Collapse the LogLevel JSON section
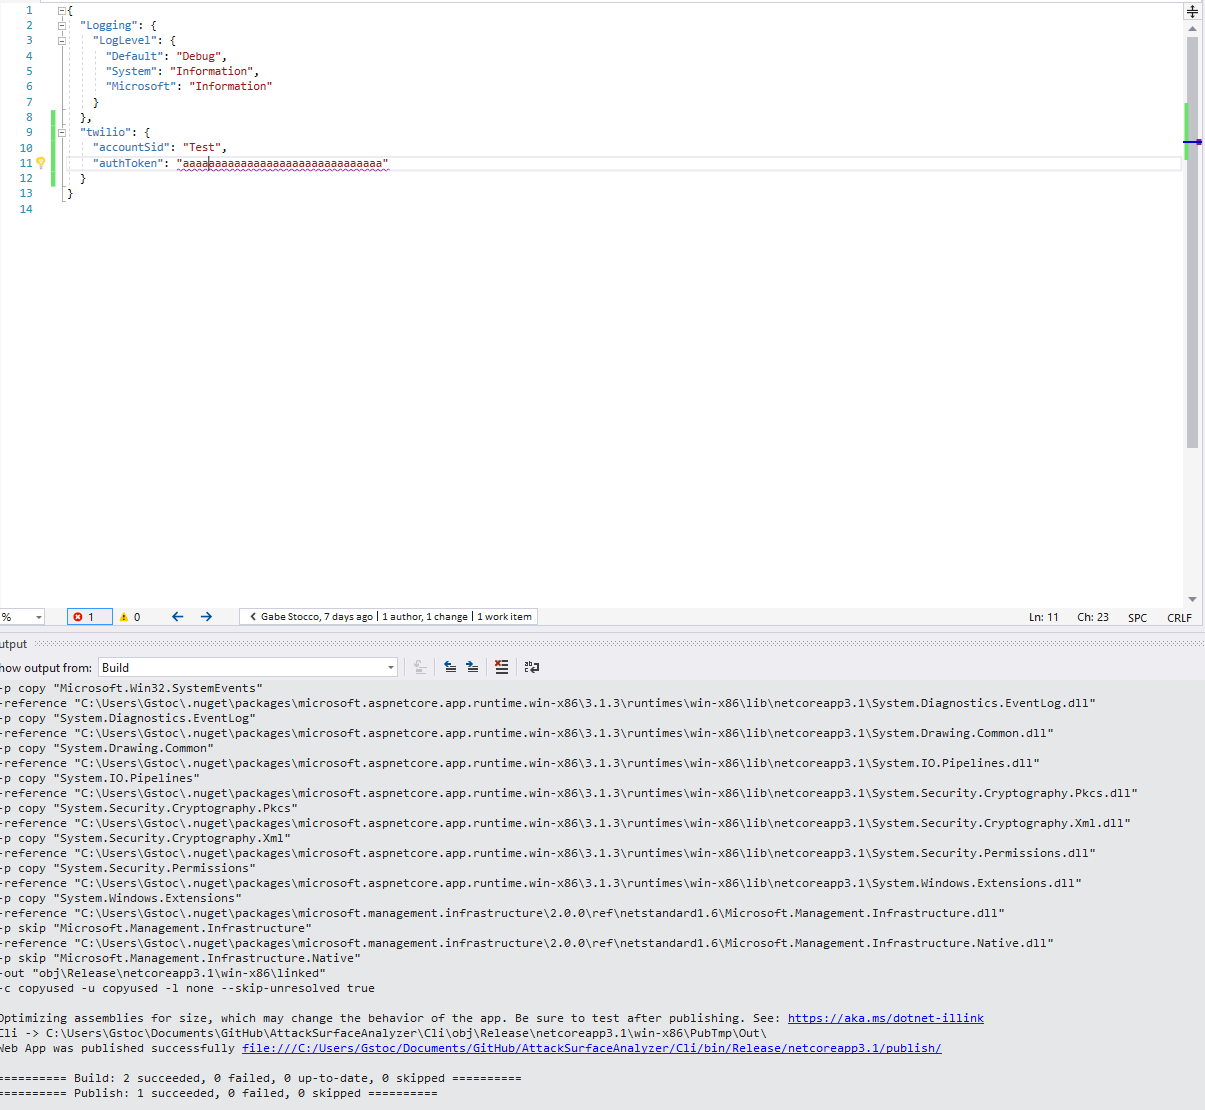The height and width of the screenshot is (1110, 1205). coord(61,40)
